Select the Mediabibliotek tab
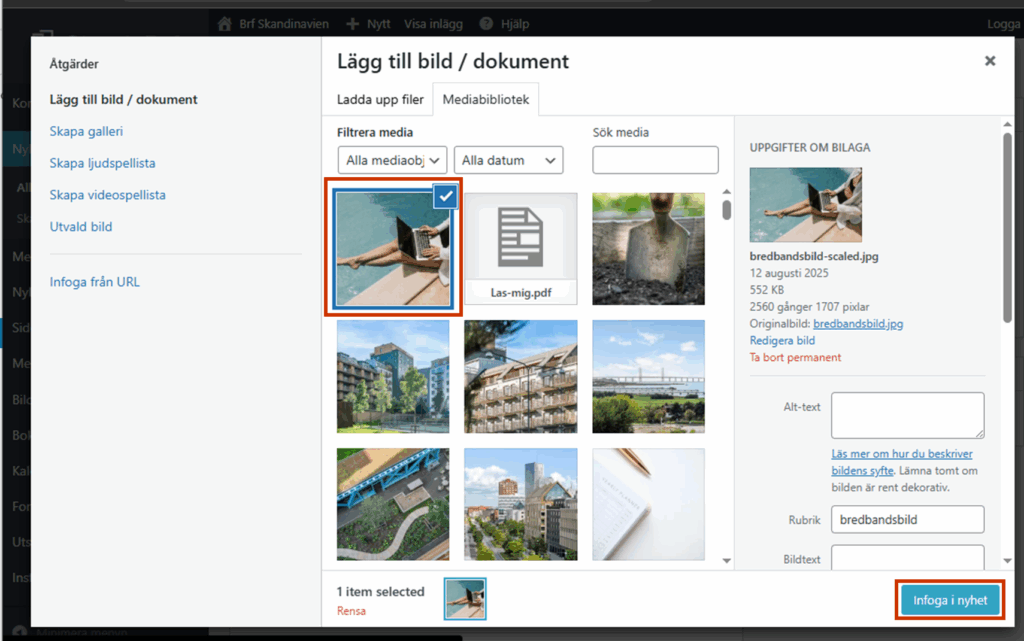Screen dimensions: 1024x641 [486, 99]
